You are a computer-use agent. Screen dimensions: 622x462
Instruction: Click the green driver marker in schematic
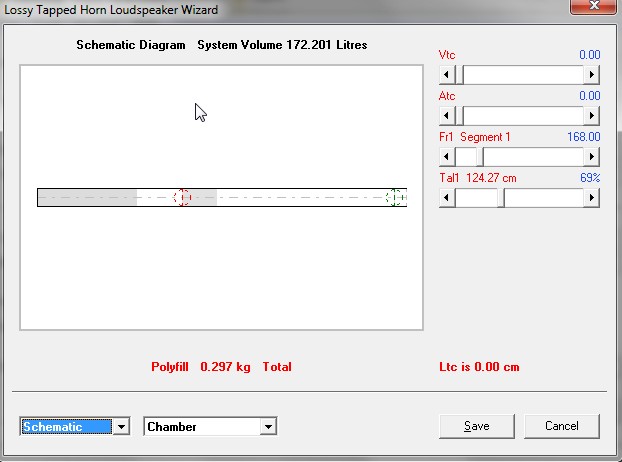395,197
